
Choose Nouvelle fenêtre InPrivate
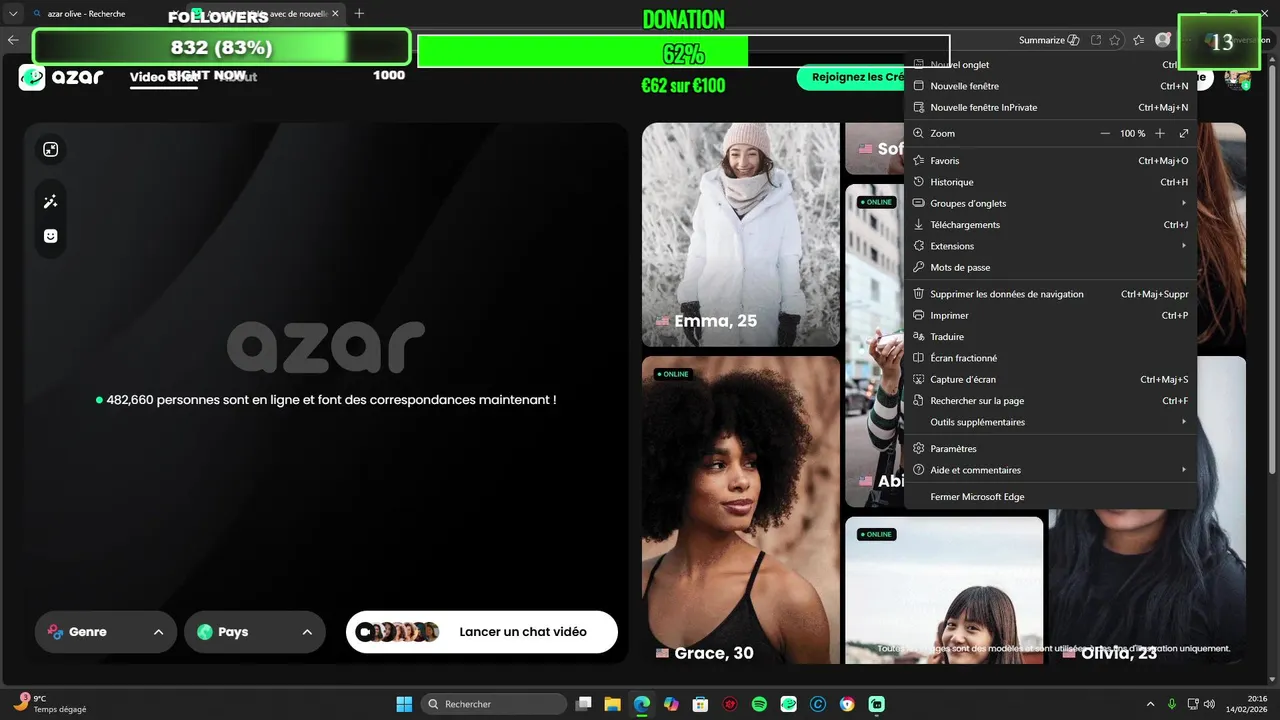point(1050,107)
